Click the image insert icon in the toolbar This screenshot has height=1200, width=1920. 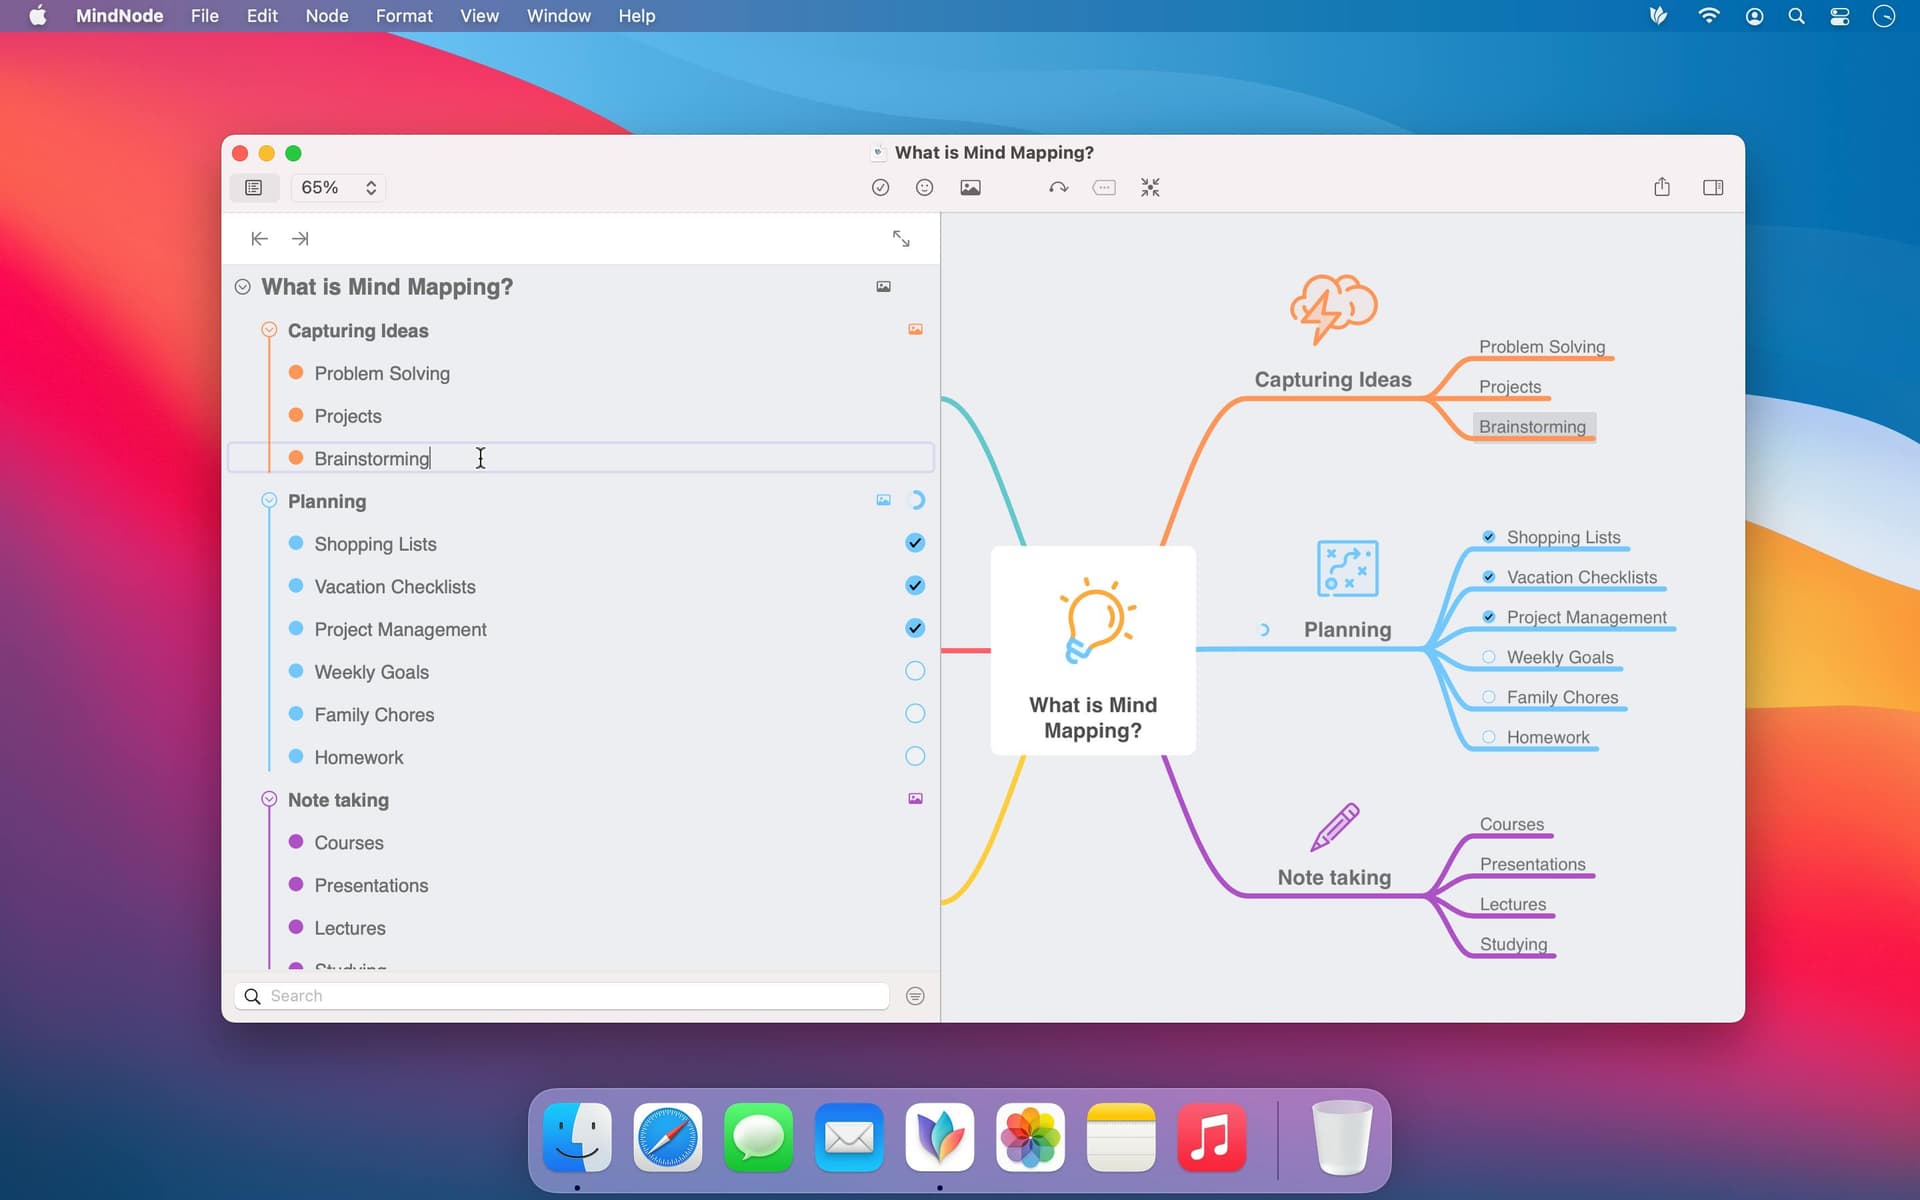pyautogui.click(x=971, y=187)
